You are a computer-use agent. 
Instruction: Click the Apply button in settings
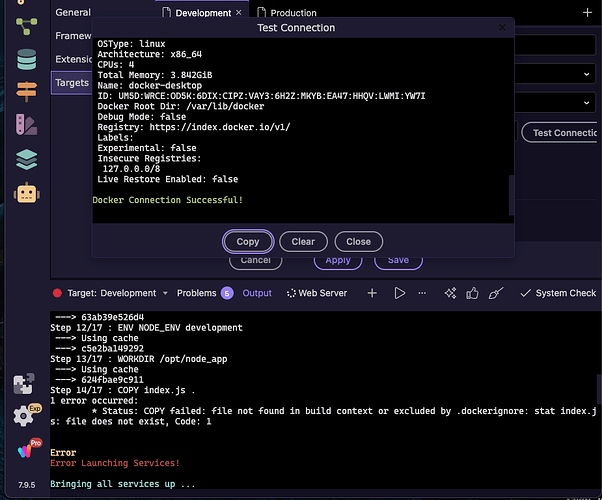point(338,262)
